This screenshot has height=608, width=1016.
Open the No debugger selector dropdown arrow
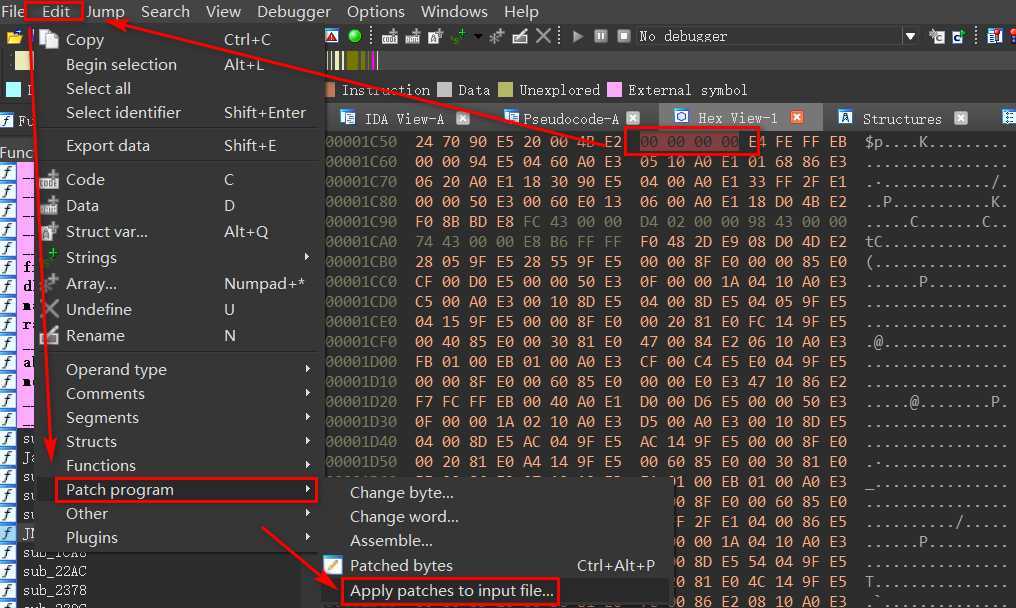910,36
